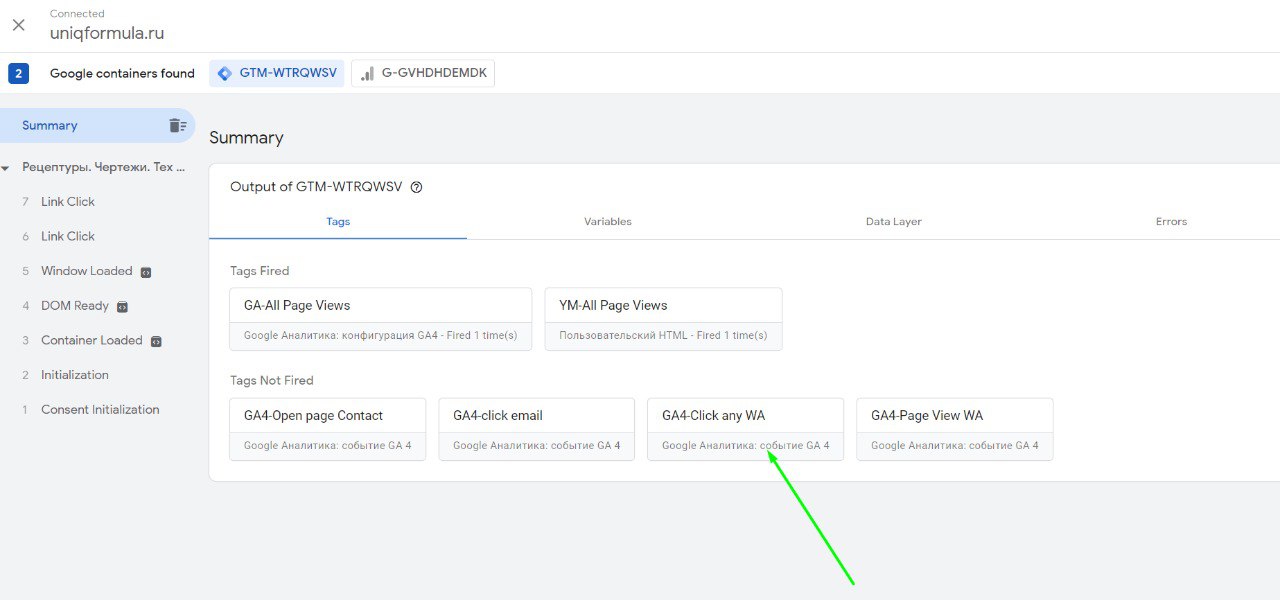Select the GTM-WTRQWSV container chip
The height and width of the screenshot is (600, 1280).
(x=277, y=73)
